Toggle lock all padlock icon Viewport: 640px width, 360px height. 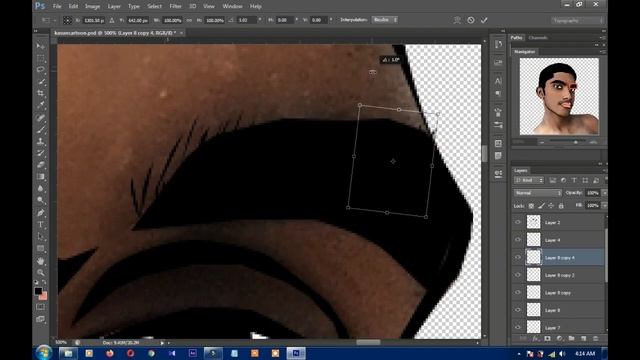click(561, 206)
